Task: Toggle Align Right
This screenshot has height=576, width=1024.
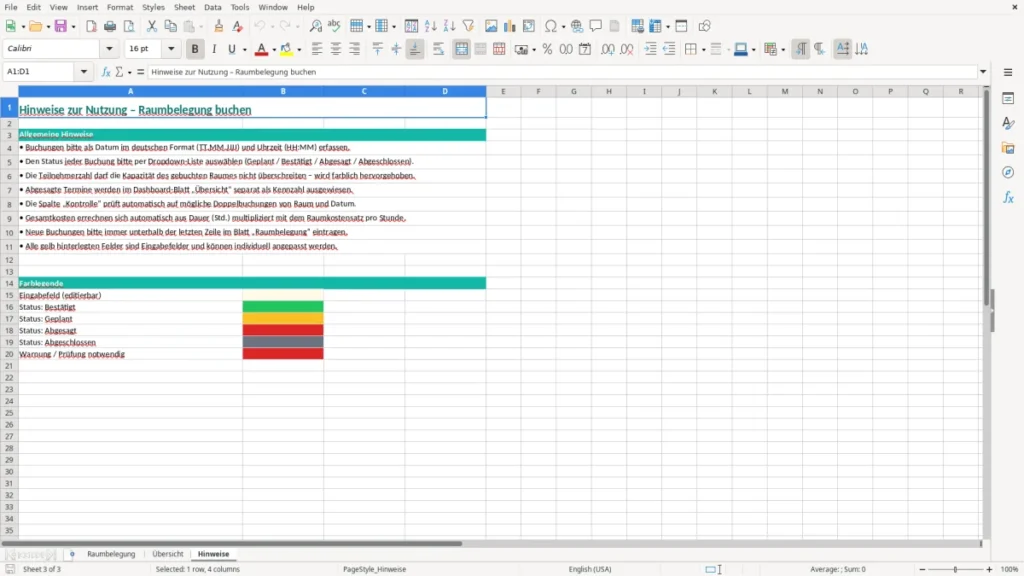Action: pyautogui.click(x=355, y=49)
